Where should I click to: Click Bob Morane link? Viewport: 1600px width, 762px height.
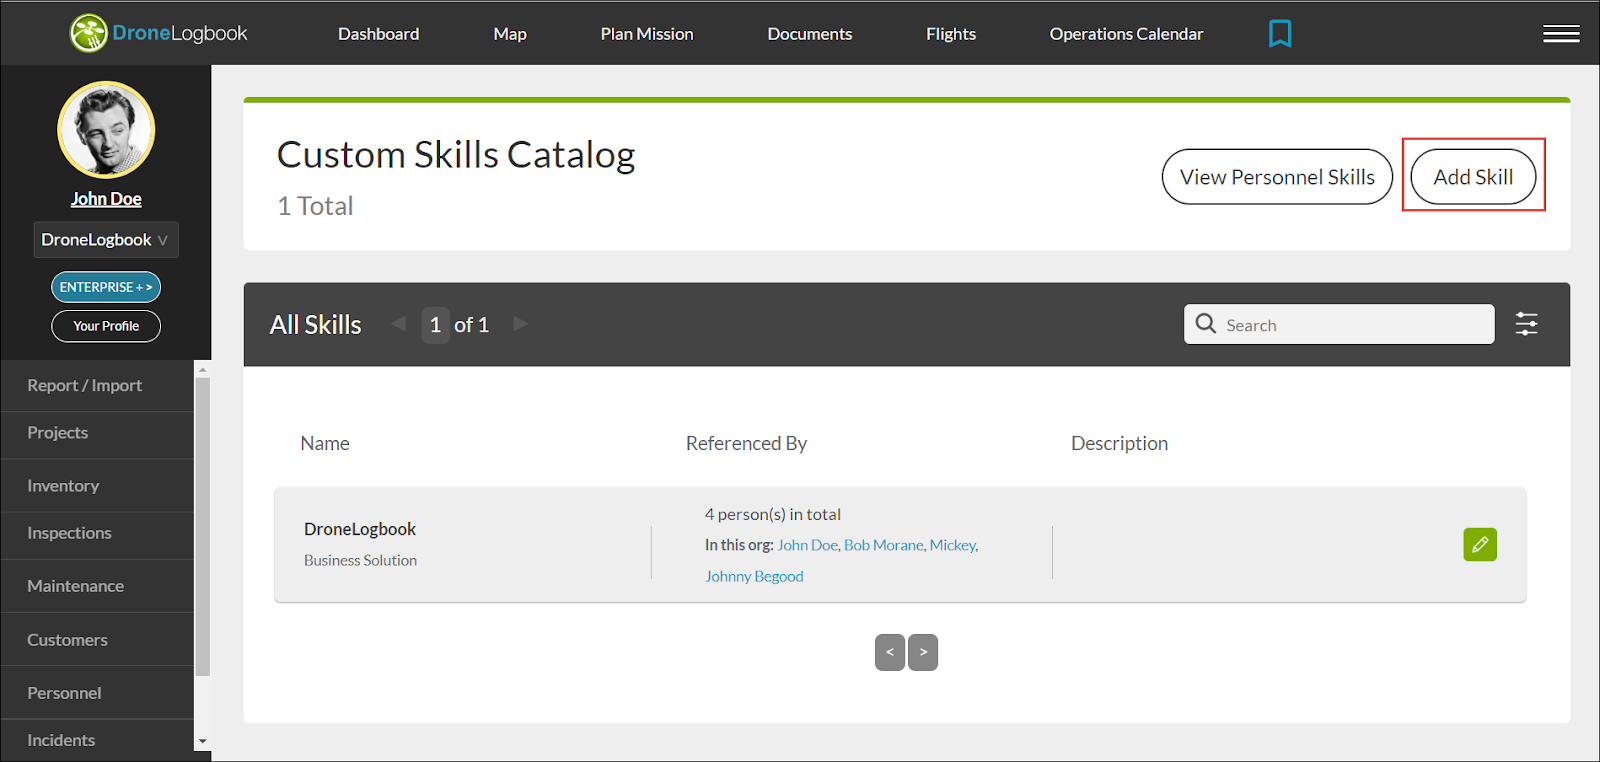(x=883, y=545)
